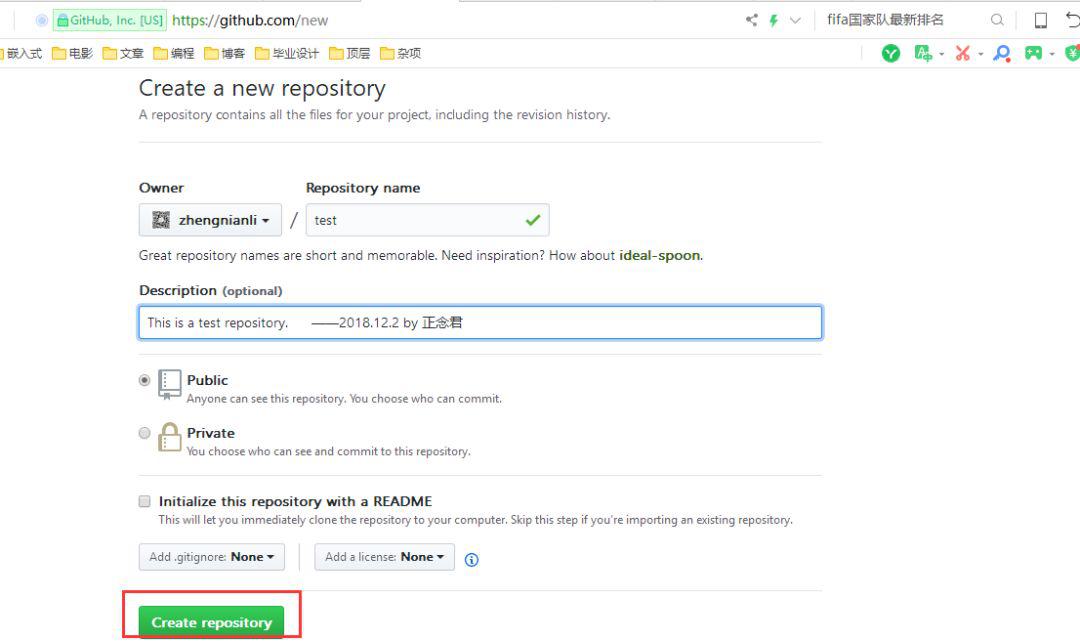Click the Repository name field containing test

[x=427, y=220]
